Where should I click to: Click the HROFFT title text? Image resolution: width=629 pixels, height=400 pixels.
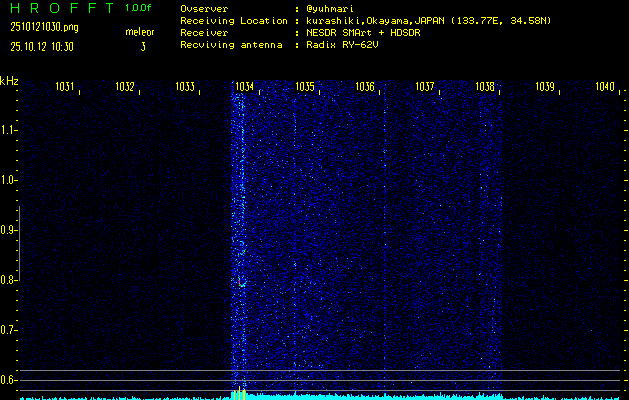click(x=62, y=8)
